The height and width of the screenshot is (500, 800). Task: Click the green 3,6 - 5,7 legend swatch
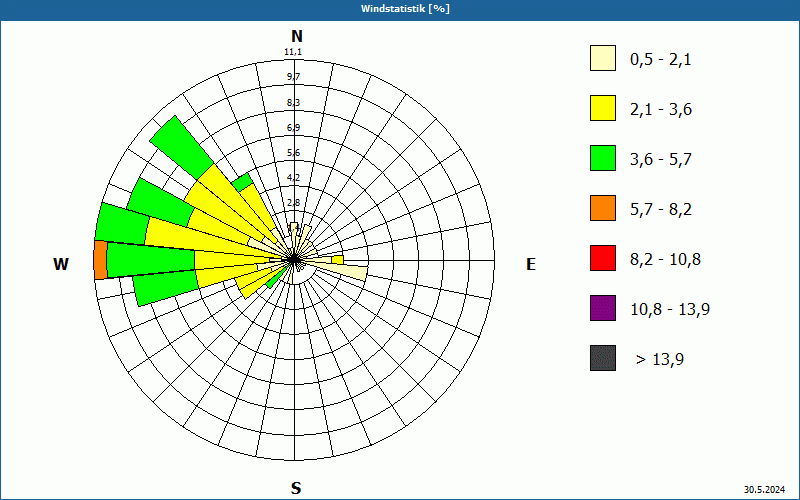[x=603, y=158]
